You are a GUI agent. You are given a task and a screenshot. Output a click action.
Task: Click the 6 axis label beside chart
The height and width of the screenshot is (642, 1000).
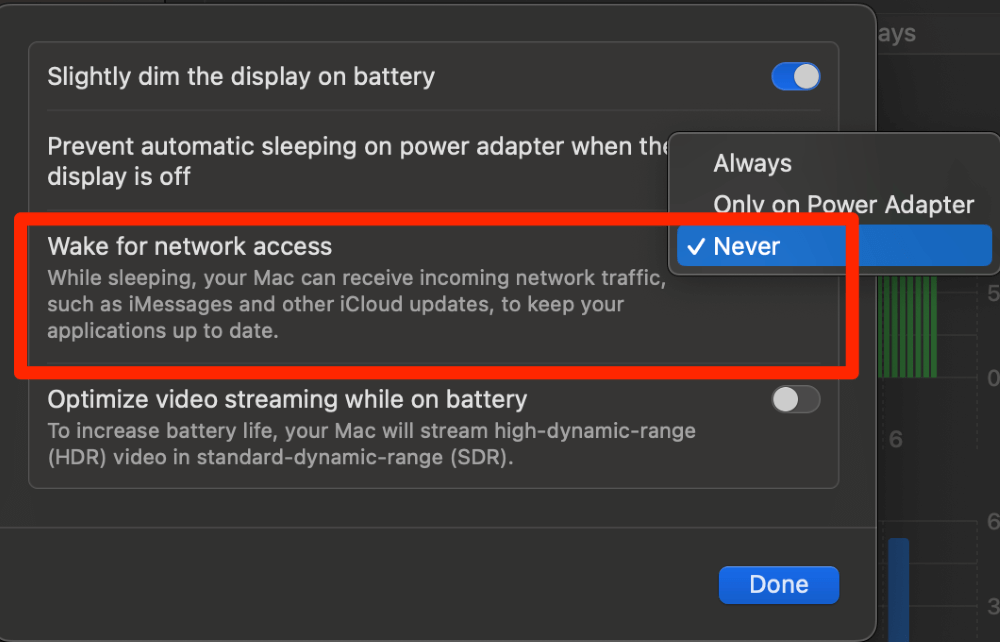[x=896, y=439]
